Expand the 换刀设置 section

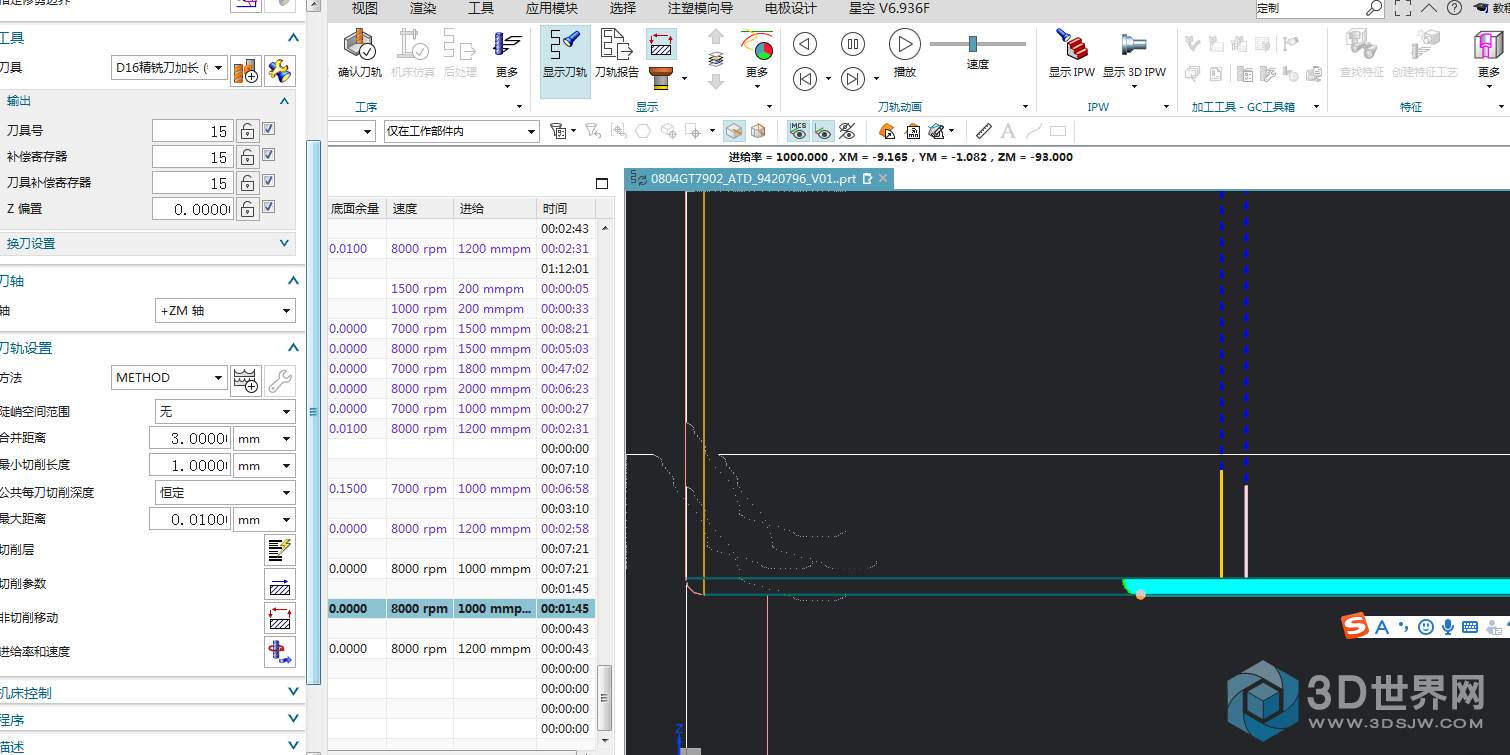[148, 243]
